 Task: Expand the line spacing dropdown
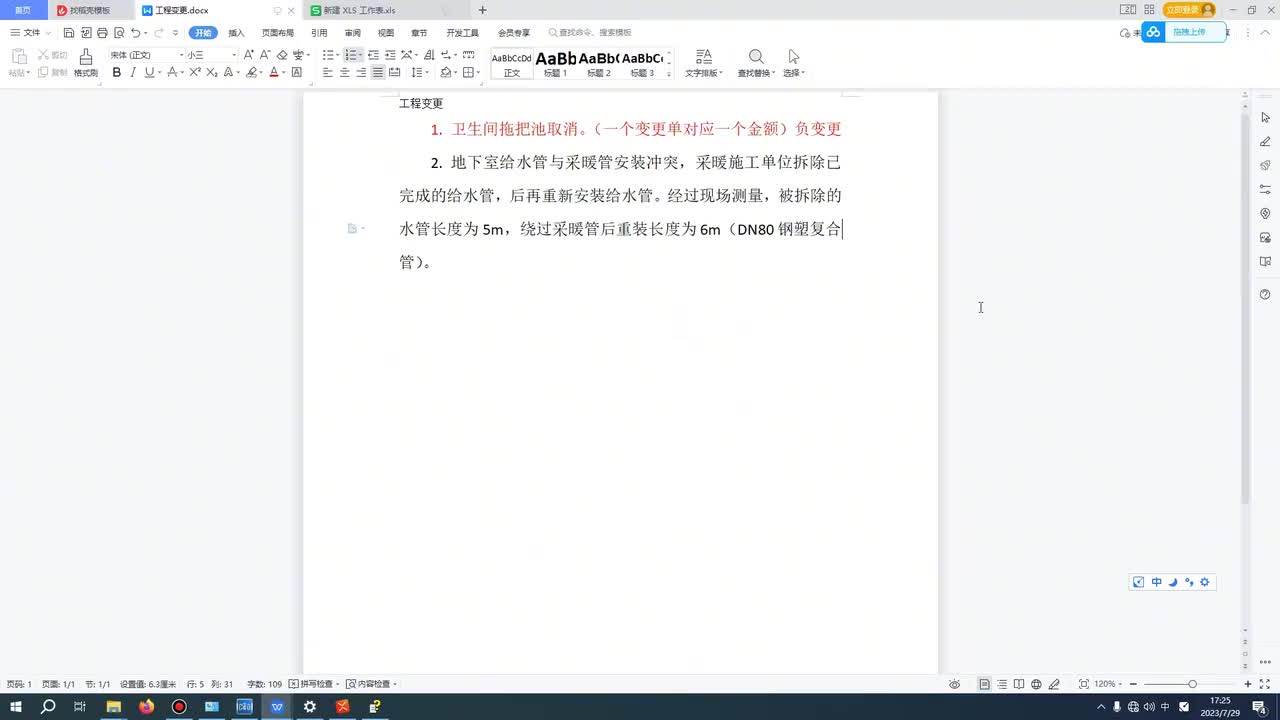coord(427,73)
